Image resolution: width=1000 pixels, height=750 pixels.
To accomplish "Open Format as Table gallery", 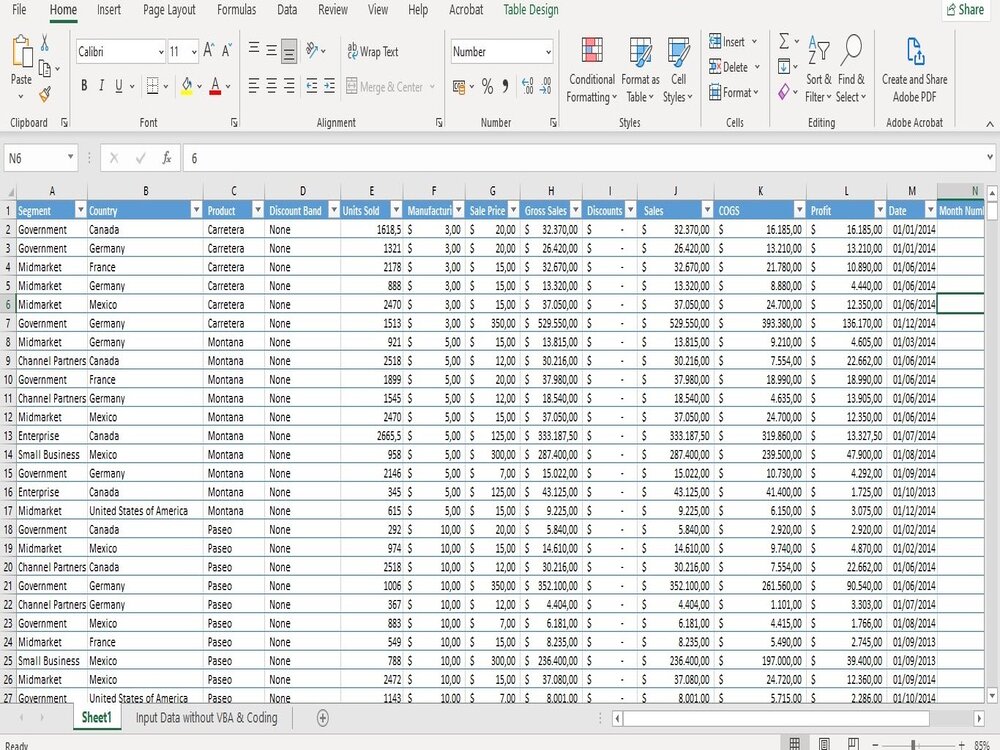I will point(640,69).
